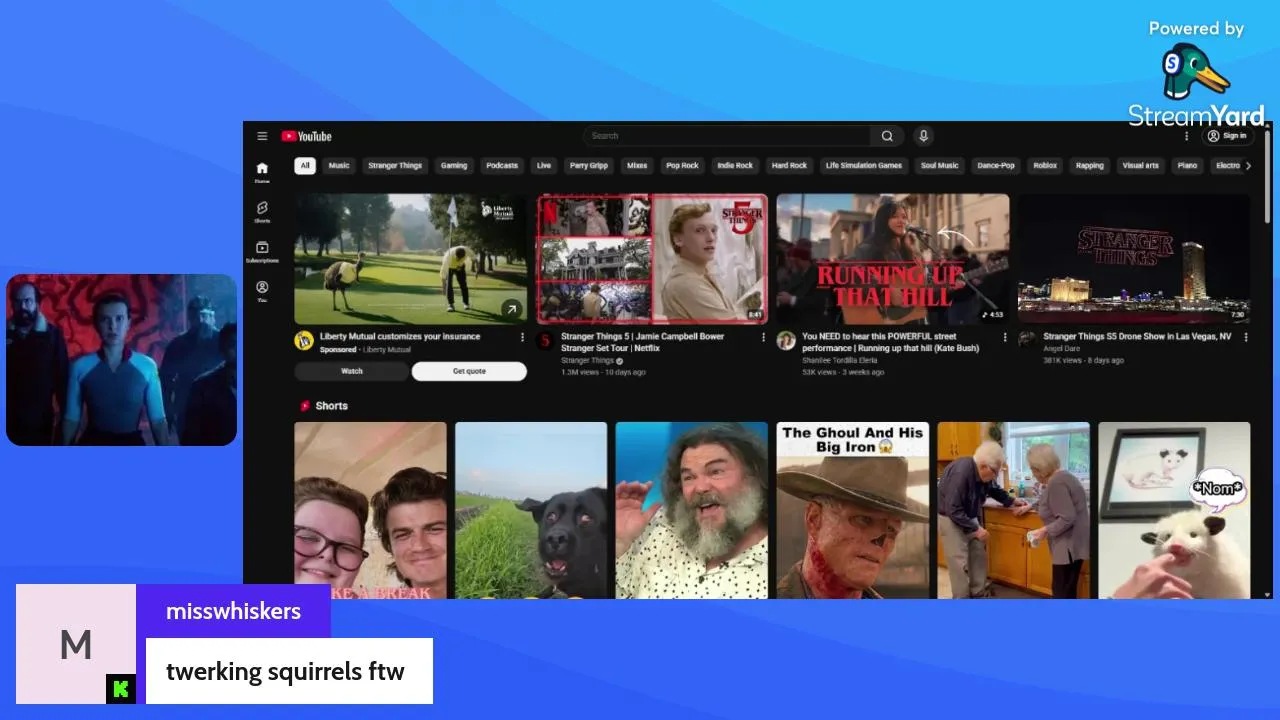
Task: Click the misswhiskers chat username banner
Action: (x=233, y=611)
